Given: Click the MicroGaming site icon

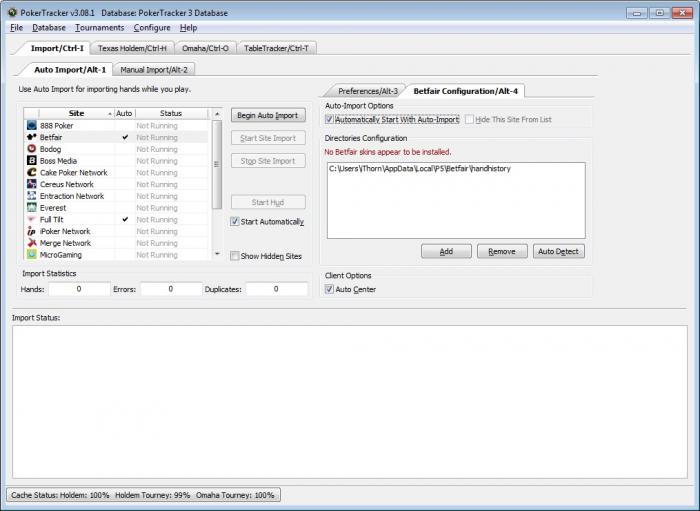Looking at the screenshot, I should pos(32,254).
